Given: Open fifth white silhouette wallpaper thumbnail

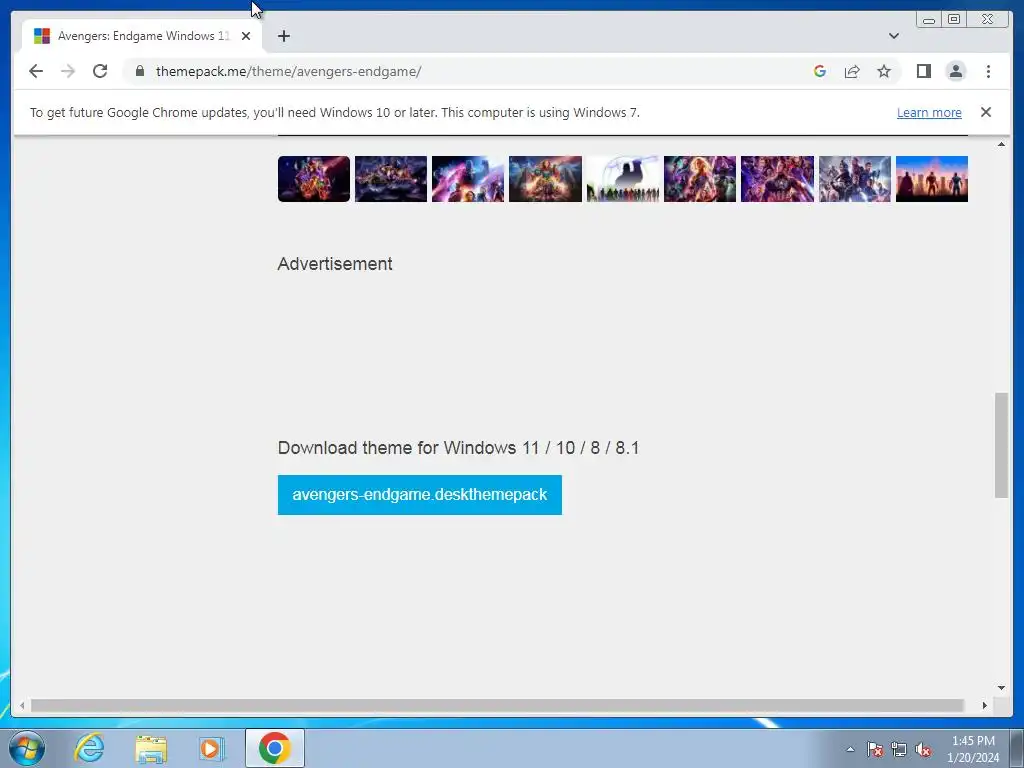Looking at the screenshot, I should (x=622, y=179).
